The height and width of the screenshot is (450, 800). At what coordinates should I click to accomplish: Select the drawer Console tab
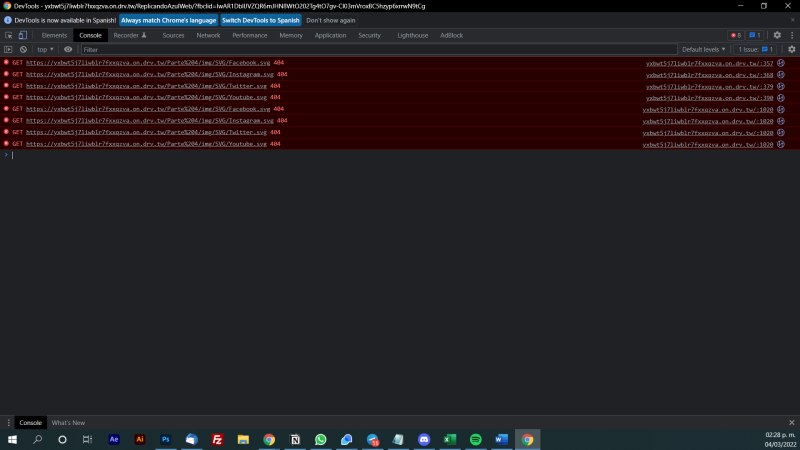[31, 422]
